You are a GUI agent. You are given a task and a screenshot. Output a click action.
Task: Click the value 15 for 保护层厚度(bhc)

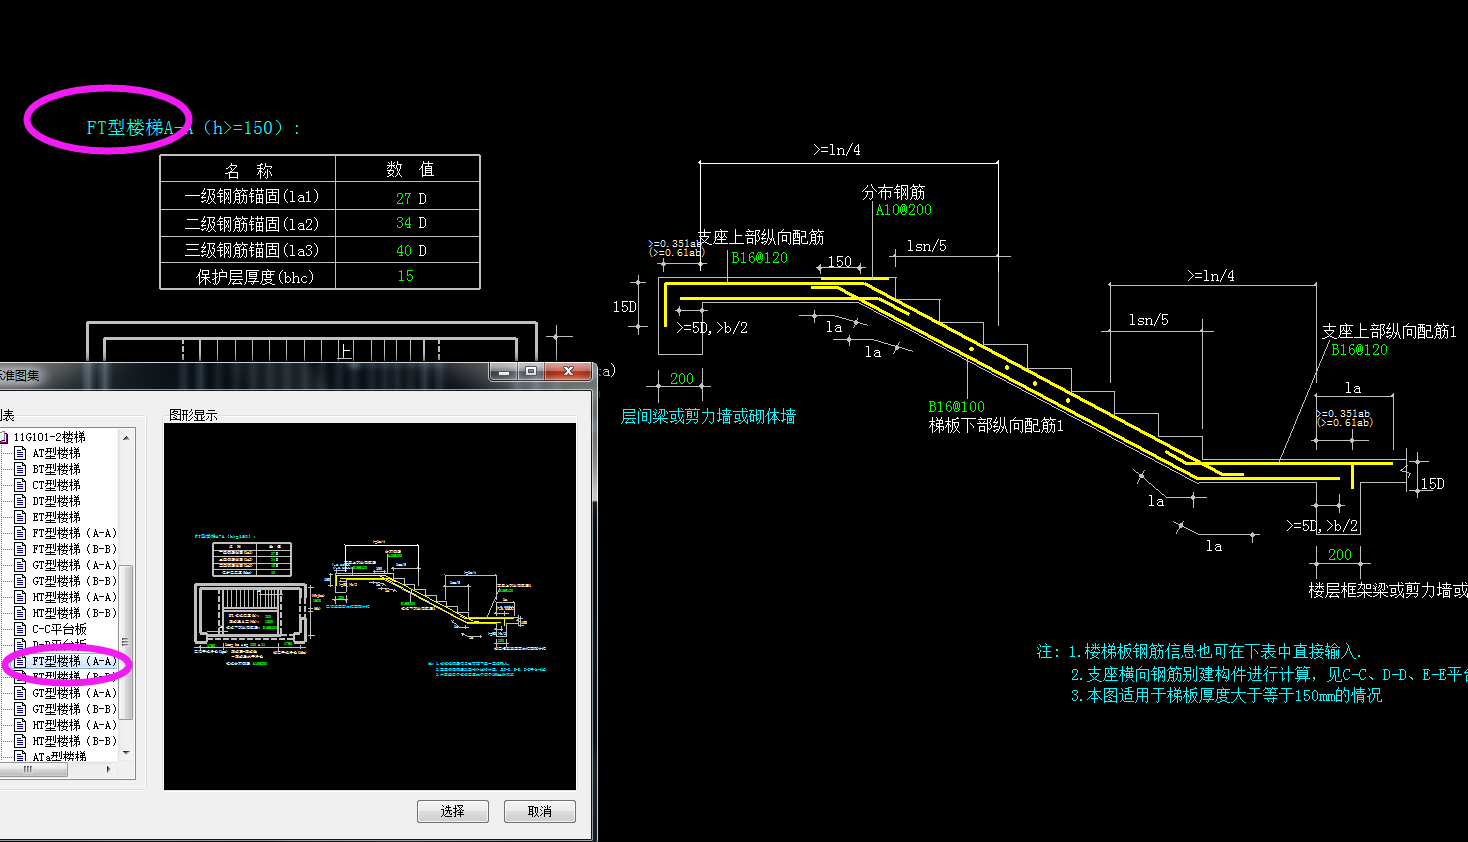pyautogui.click(x=405, y=276)
